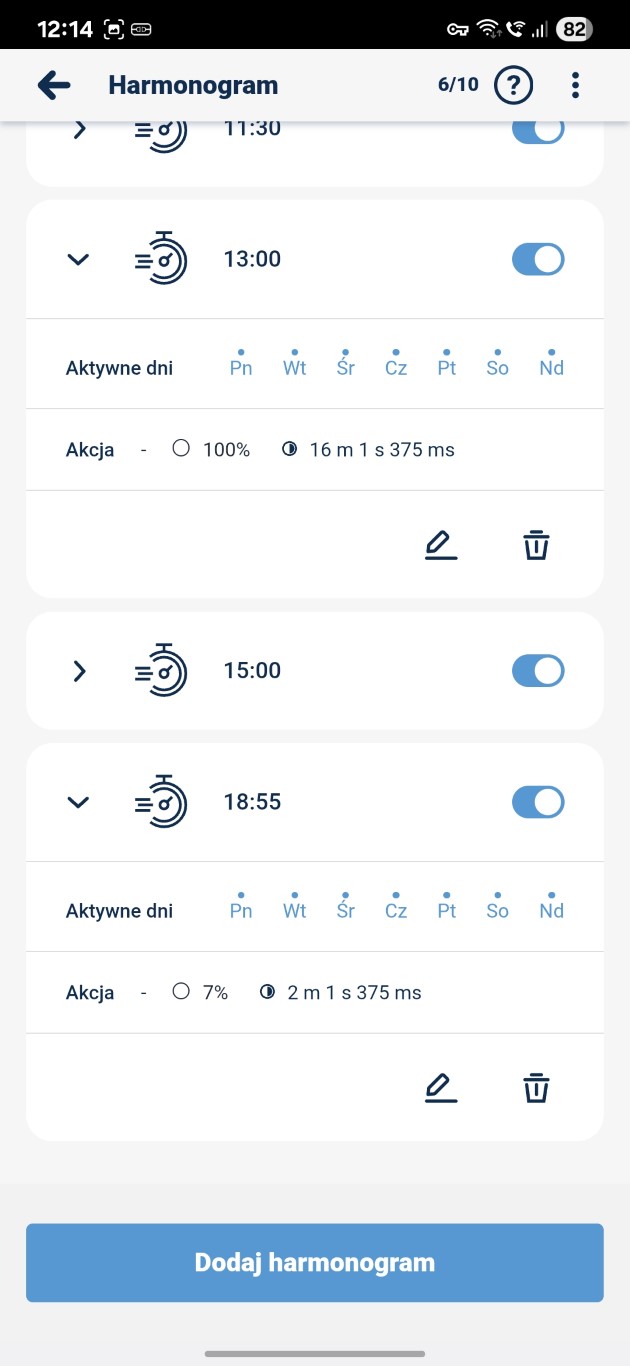Edit the 18:55 schedule with pencil icon

[440, 1088]
